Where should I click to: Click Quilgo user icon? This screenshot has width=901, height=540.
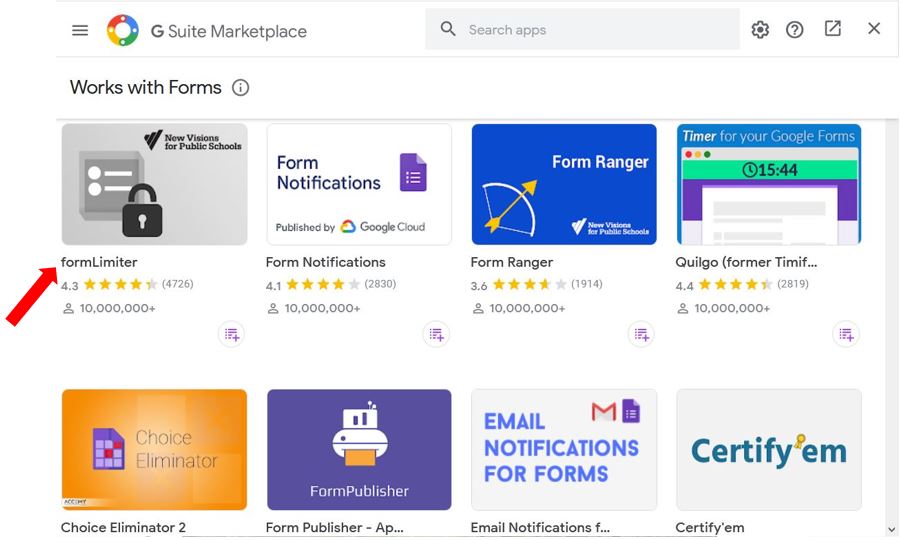683,308
